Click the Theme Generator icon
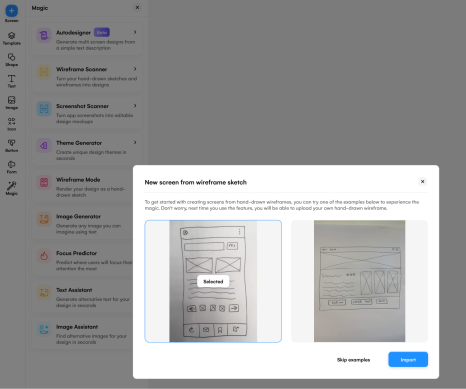 pos(44,145)
